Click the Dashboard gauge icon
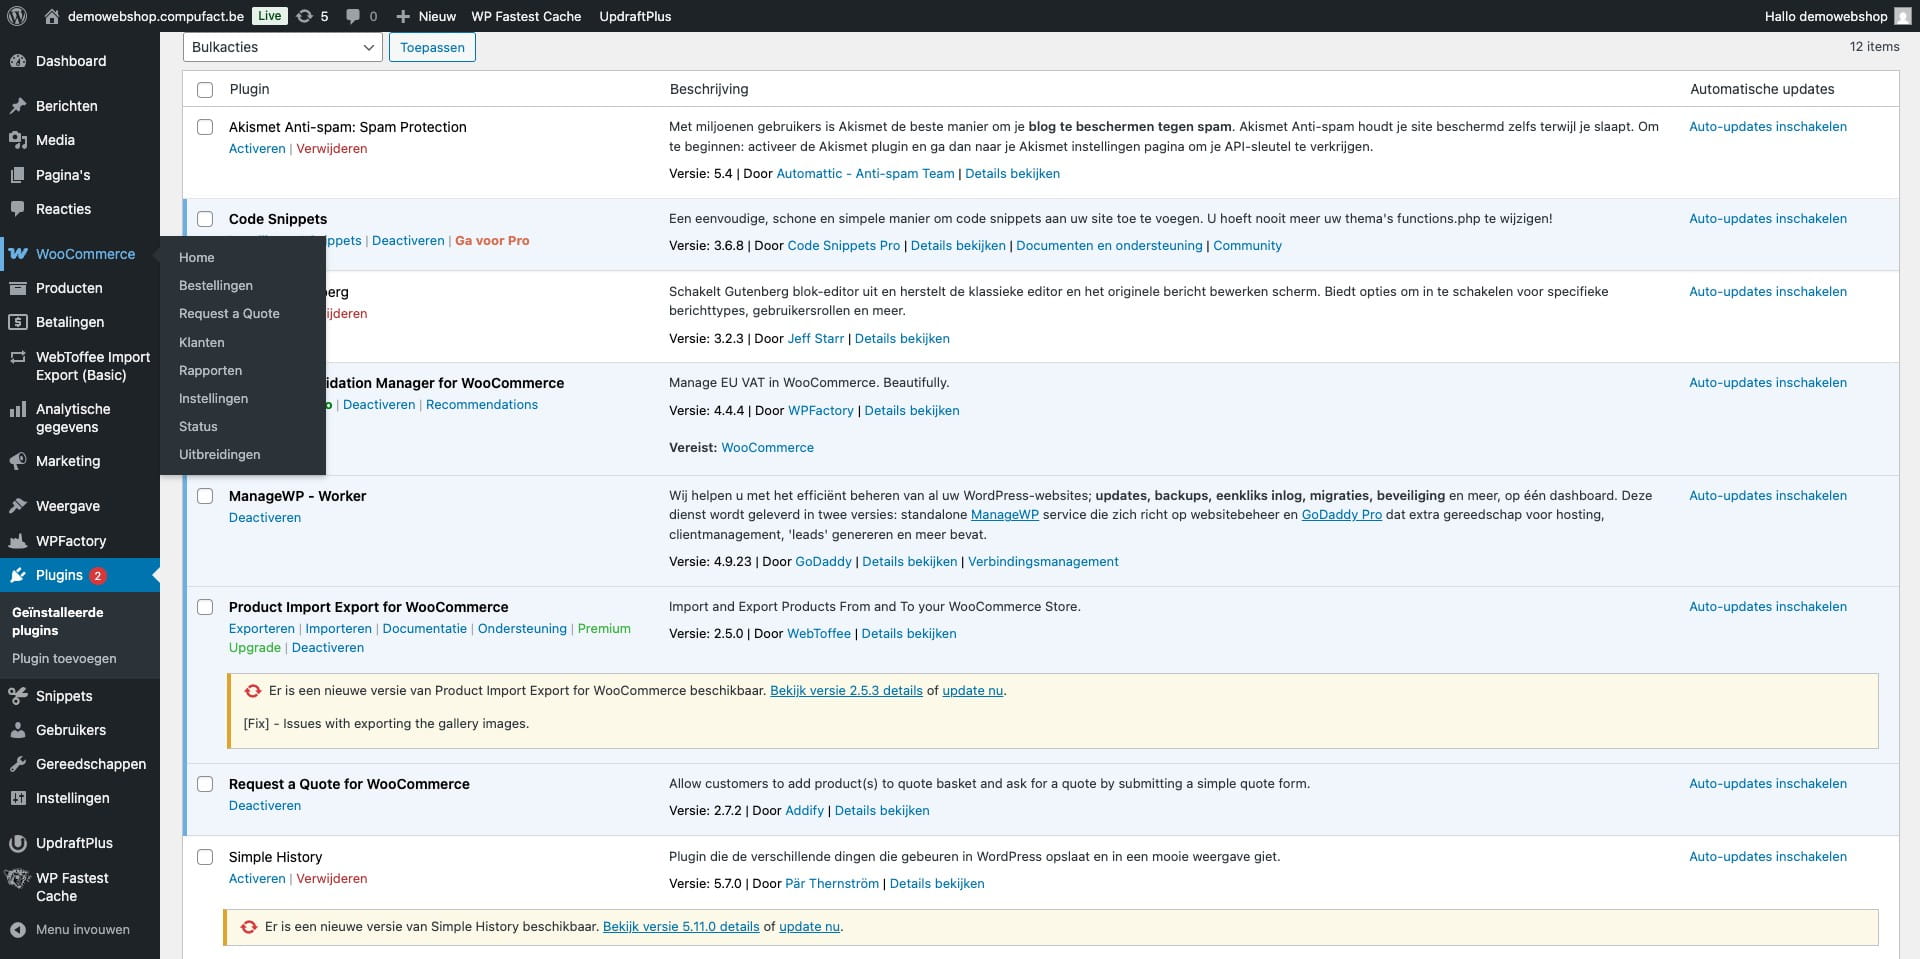The height and width of the screenshot is (959, 1920). tap(18, 61)
